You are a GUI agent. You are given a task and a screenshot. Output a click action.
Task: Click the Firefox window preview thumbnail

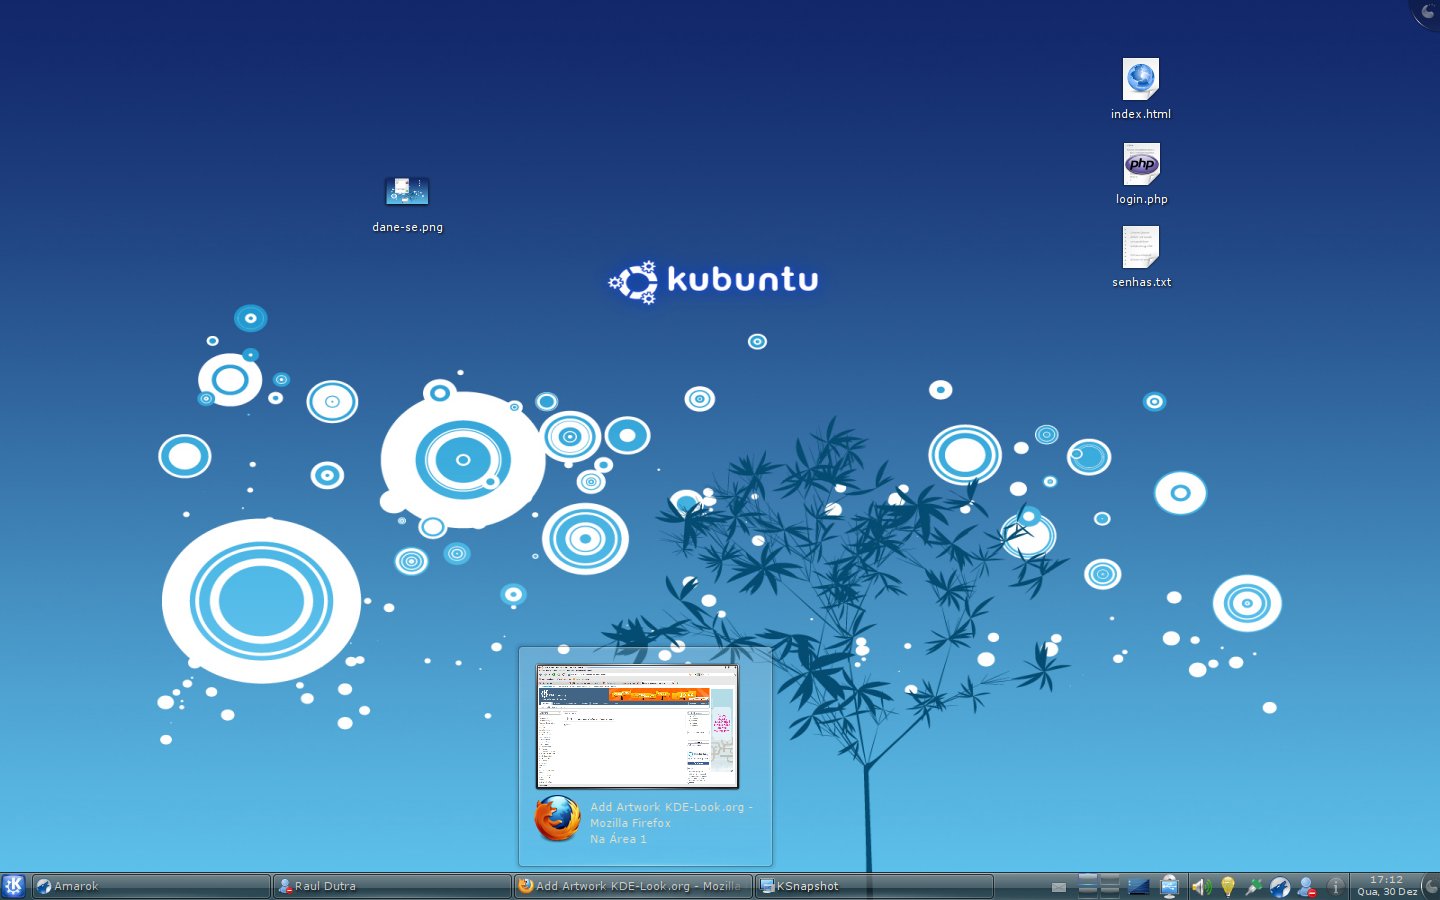pos(637,726)
